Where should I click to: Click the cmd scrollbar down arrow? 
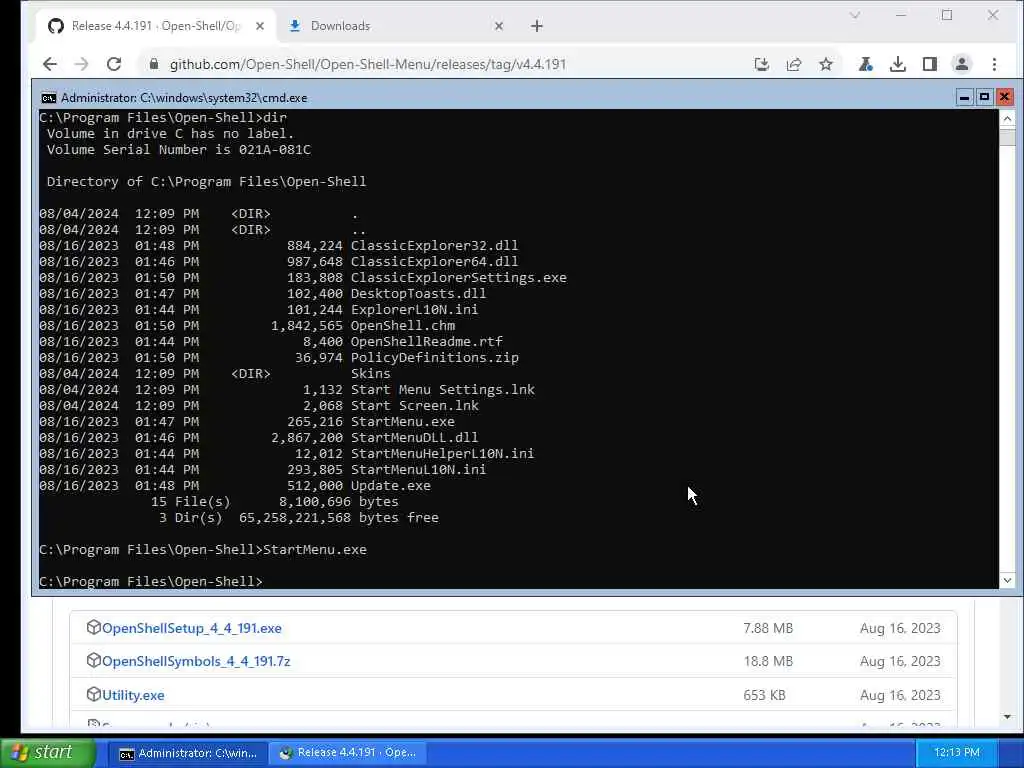1007,580
